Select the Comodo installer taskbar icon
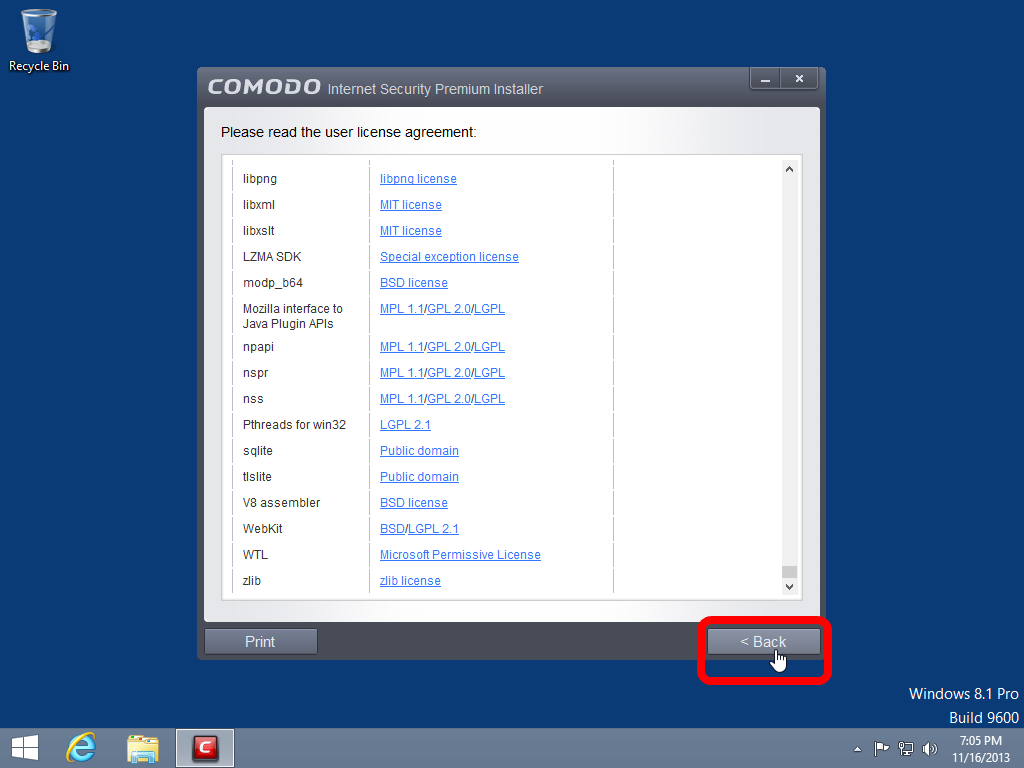1024x768 pixels. 204,748
